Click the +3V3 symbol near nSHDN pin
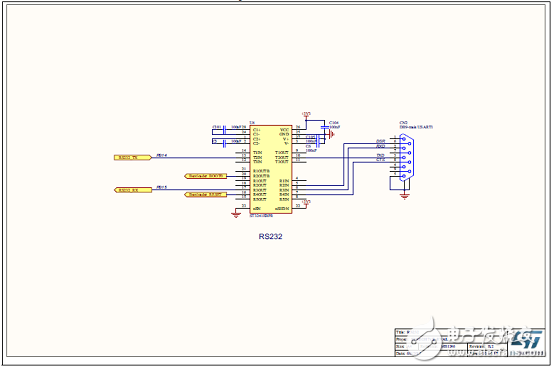The height and width of the screenshot is (369, 554). coord(306,202)
